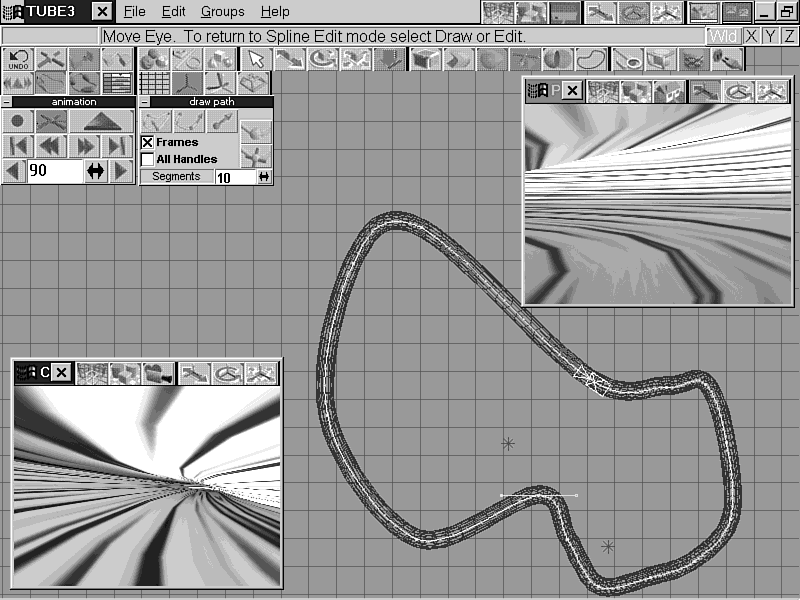
Task: Collapse the animation panel
Action: tap(8, 101)
